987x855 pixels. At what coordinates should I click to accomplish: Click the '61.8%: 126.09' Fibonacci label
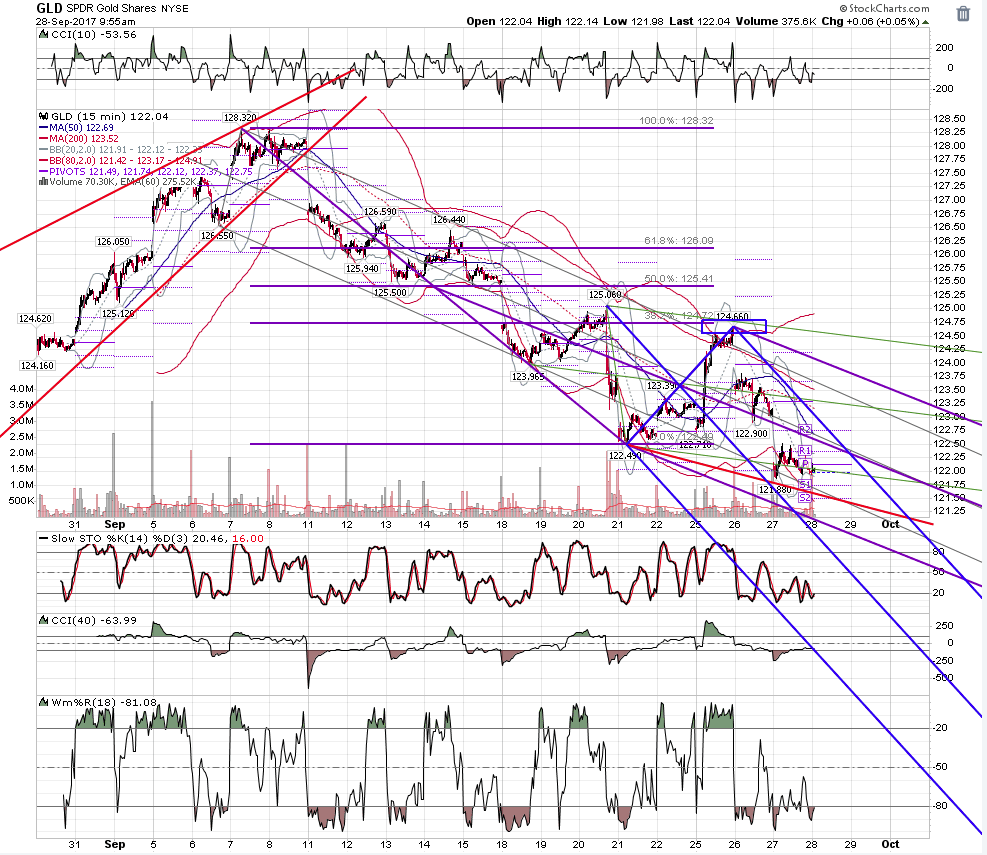click(x=679, y=241)
